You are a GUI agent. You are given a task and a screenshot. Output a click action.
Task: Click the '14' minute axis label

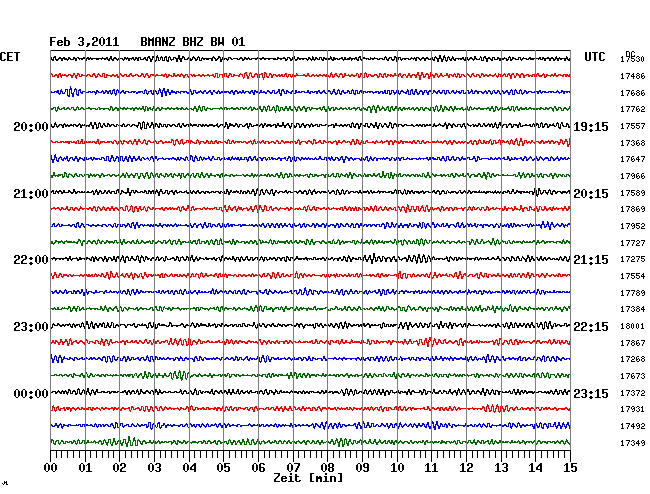click(x=536, y=468)
